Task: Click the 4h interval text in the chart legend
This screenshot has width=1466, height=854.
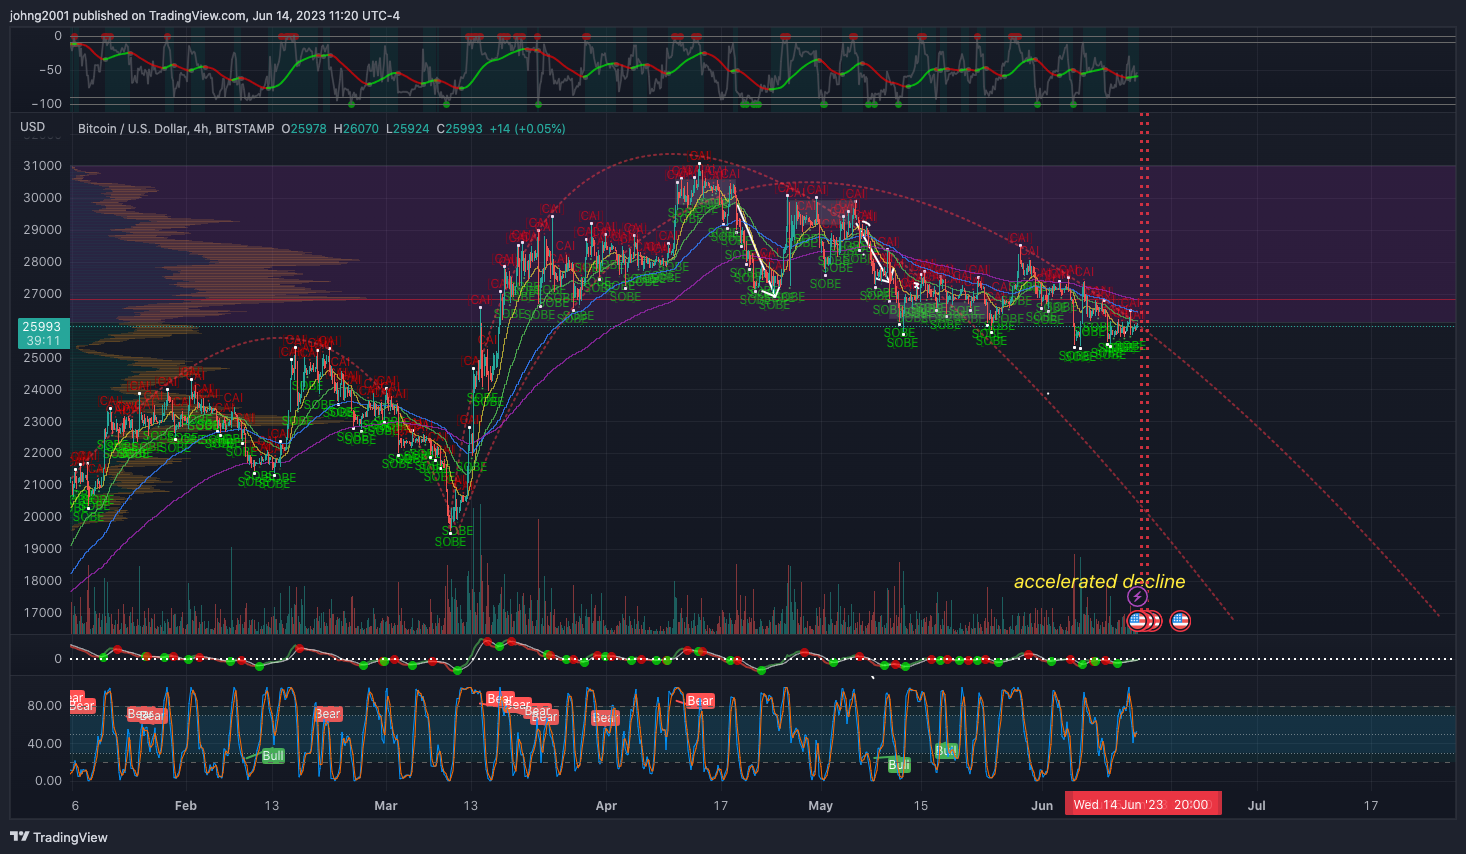Action: tap(201, 129)
